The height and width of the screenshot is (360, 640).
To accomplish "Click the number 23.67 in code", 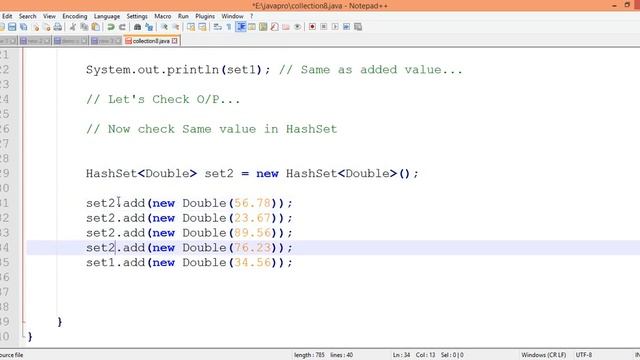I will click(x=253, y=218).
